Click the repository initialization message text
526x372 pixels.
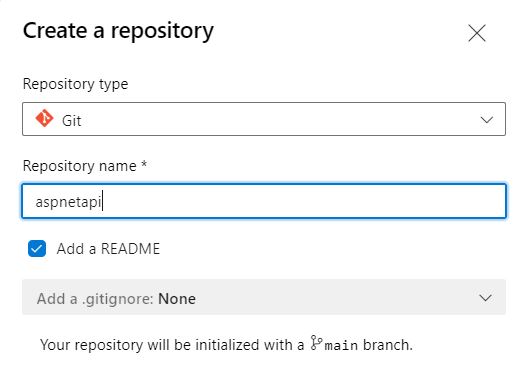click(226, 344)
